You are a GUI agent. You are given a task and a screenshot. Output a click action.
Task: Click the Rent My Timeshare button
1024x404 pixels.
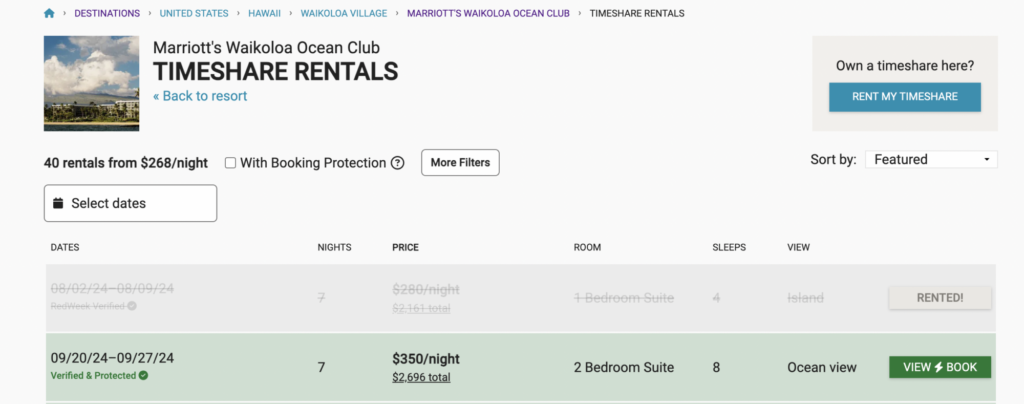(x=904, y=97)
